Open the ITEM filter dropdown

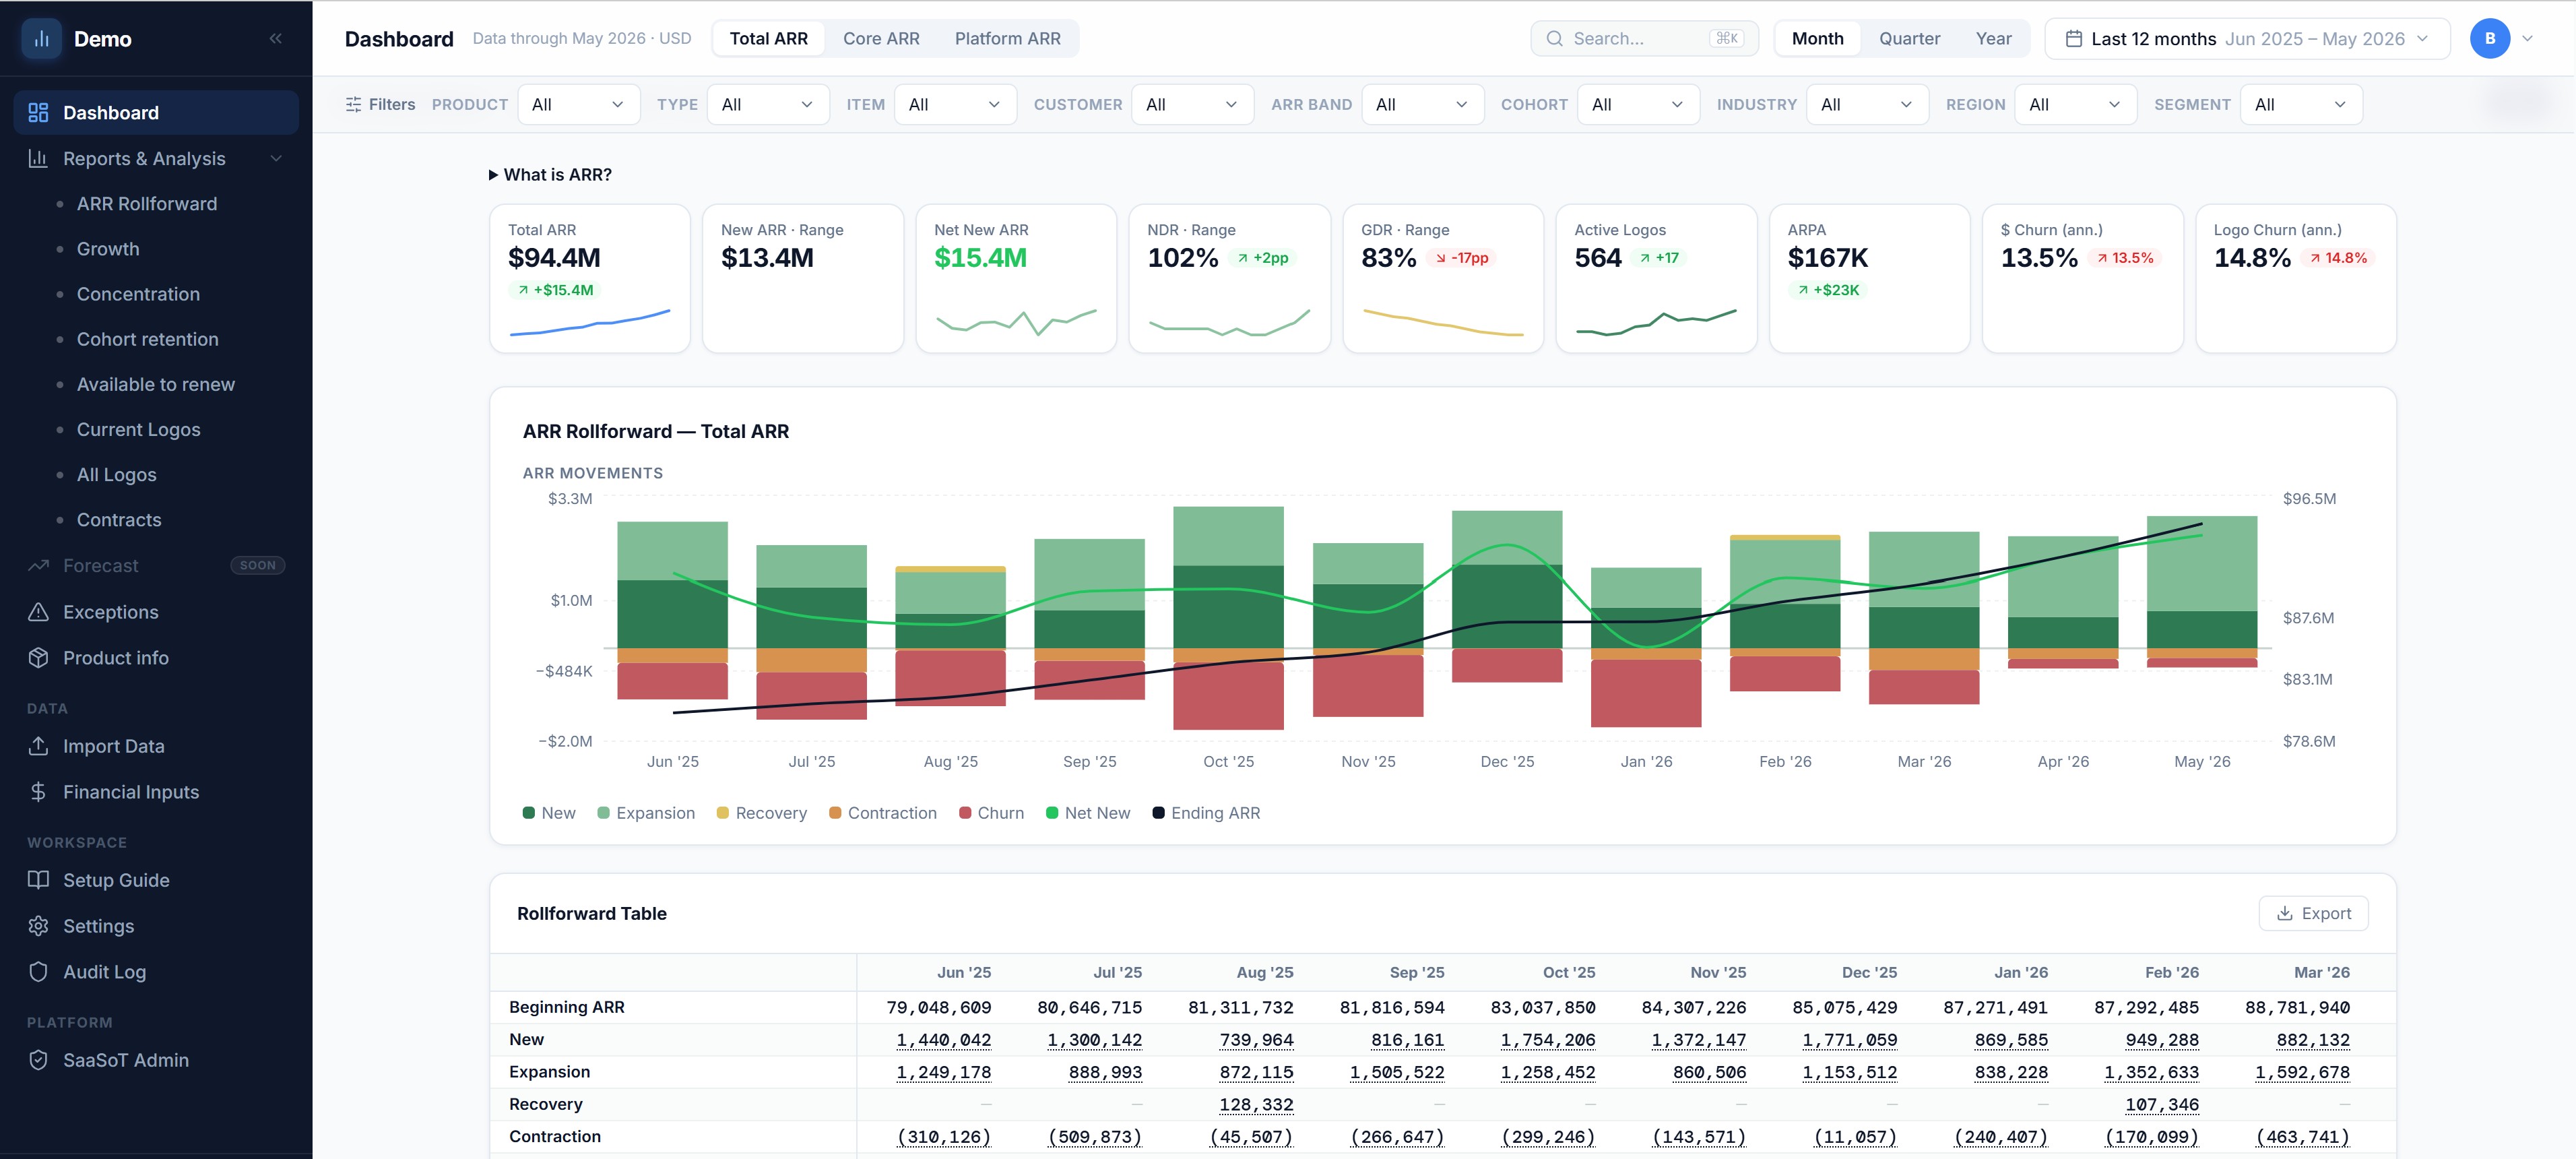click(x=955, y=104)
